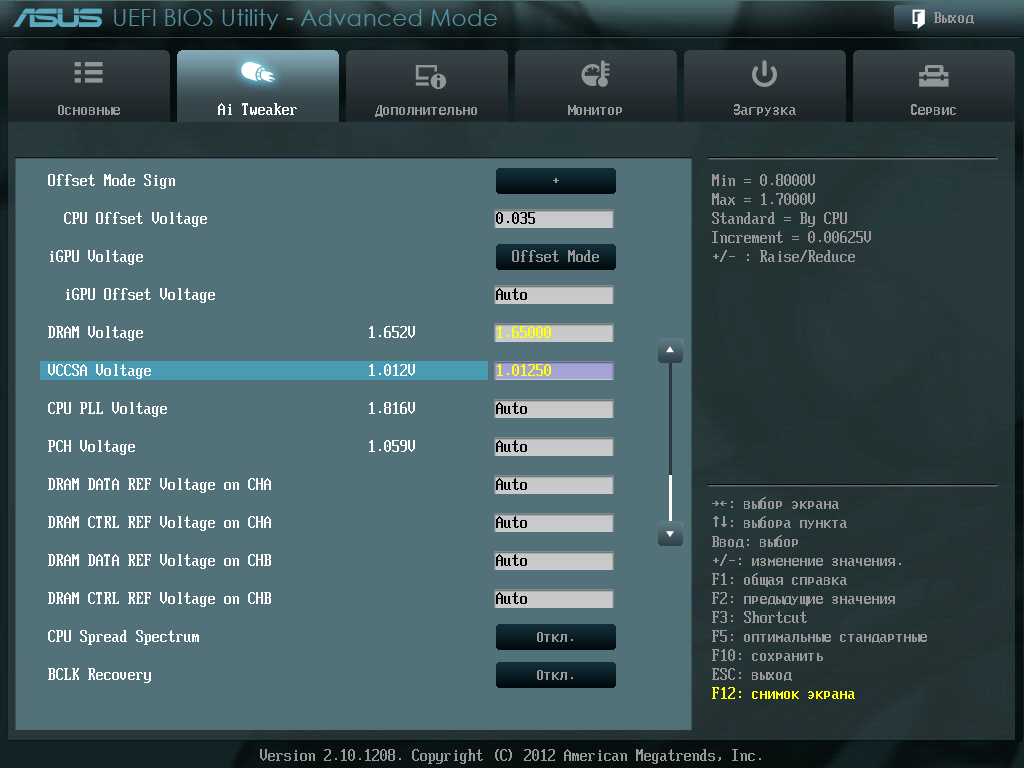The width and height of the screenshot is (1024, 768).
Task: Click the F5: оптимальные стандартные hint
Action: click(819, 637)
